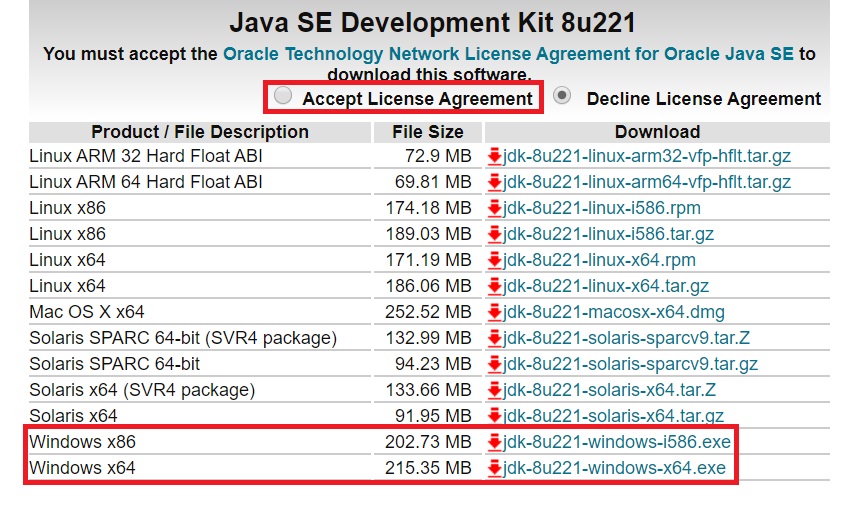Click the Solaris x64 (SVR4 package) label
This screenshot has width=863, height=507.
[142, 390]
